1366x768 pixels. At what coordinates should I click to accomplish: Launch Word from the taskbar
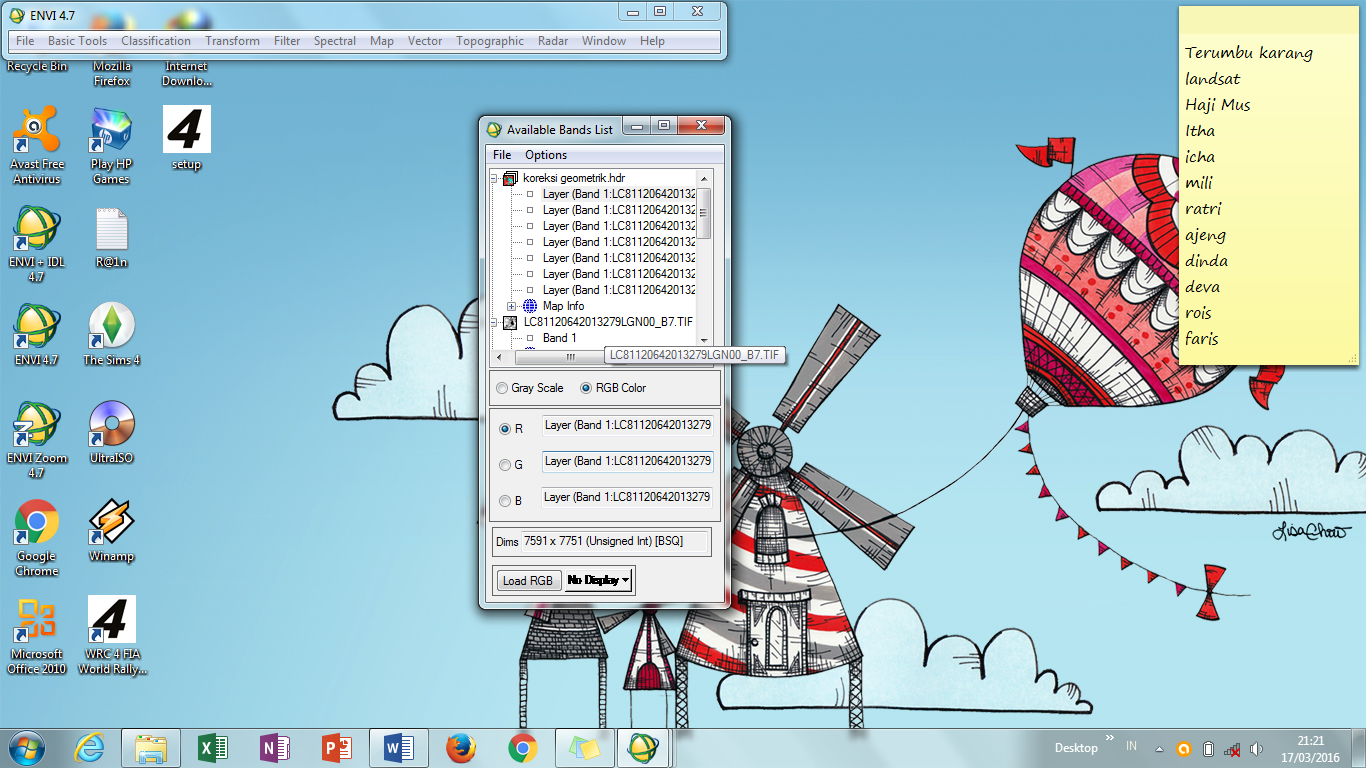tap(399, 748)
